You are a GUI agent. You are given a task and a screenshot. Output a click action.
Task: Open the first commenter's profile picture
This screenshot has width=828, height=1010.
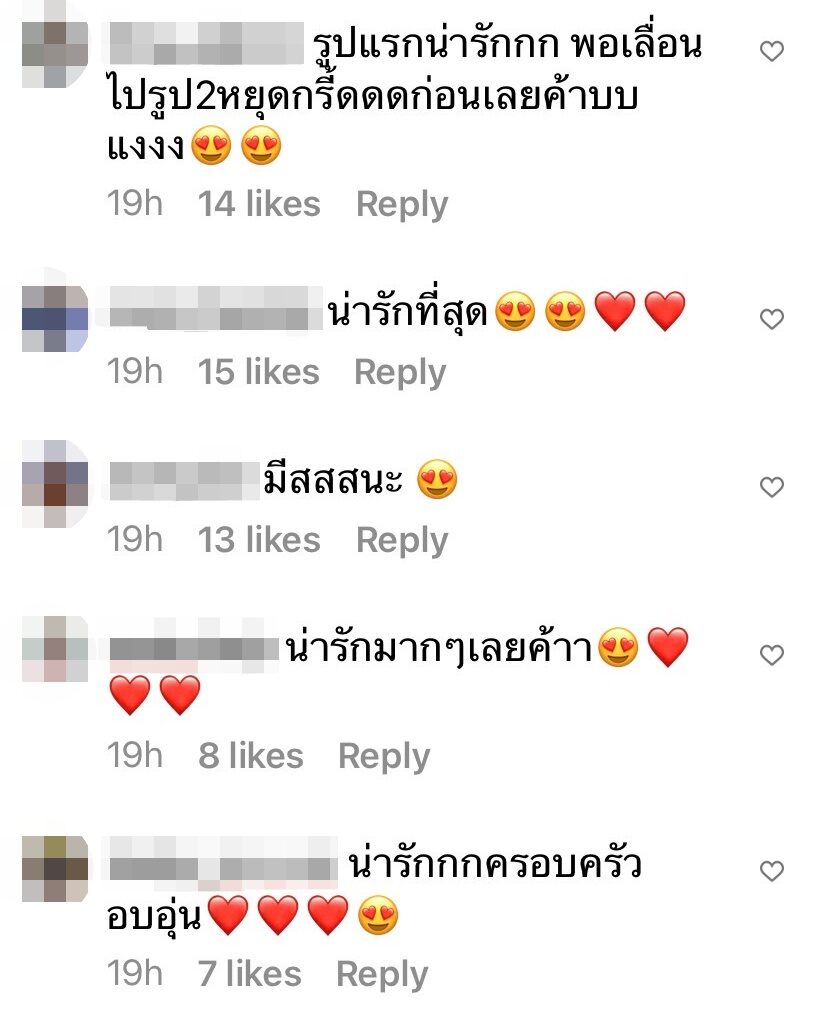[55, 53]
